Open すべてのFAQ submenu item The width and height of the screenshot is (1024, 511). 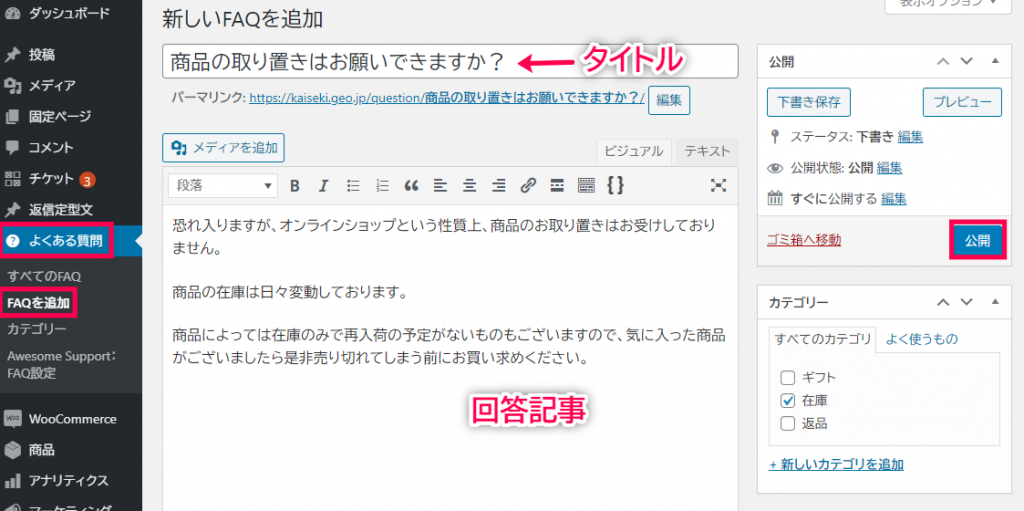pos(44,276)
